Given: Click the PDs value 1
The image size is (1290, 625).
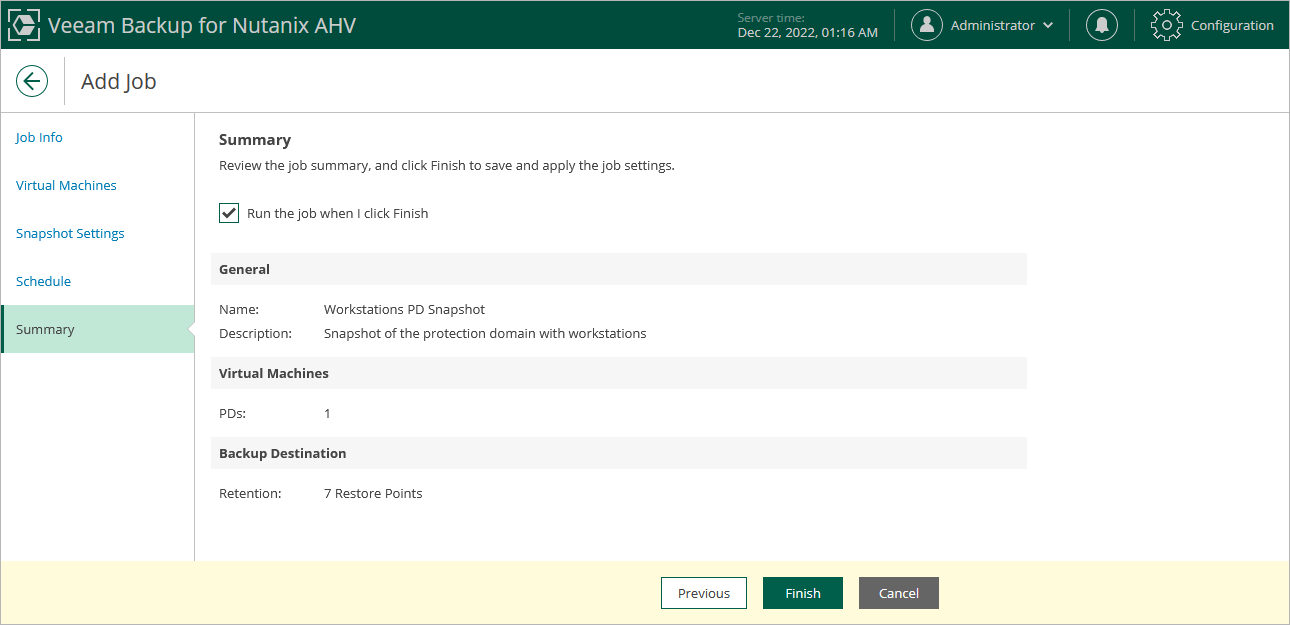Looking at the screenshot, I should point(327,413).
